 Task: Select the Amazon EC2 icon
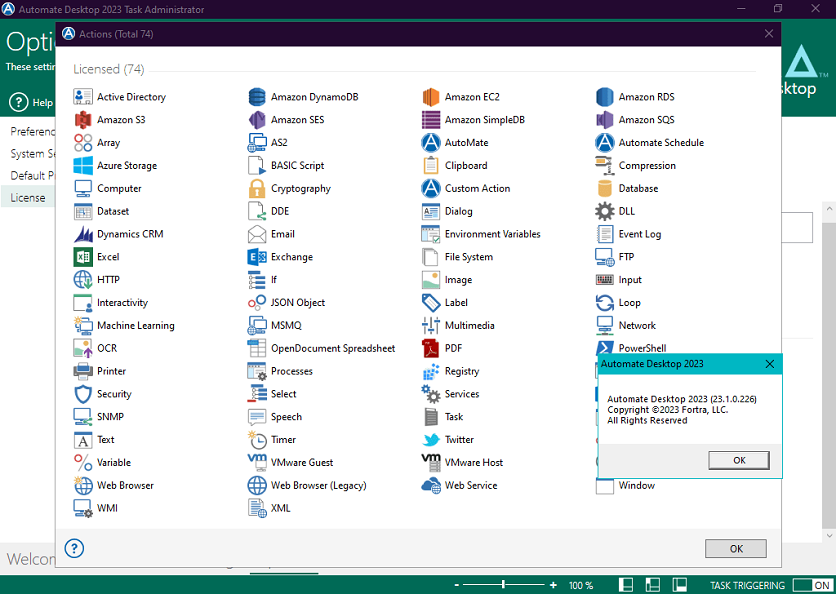click(x=431, y=97)
